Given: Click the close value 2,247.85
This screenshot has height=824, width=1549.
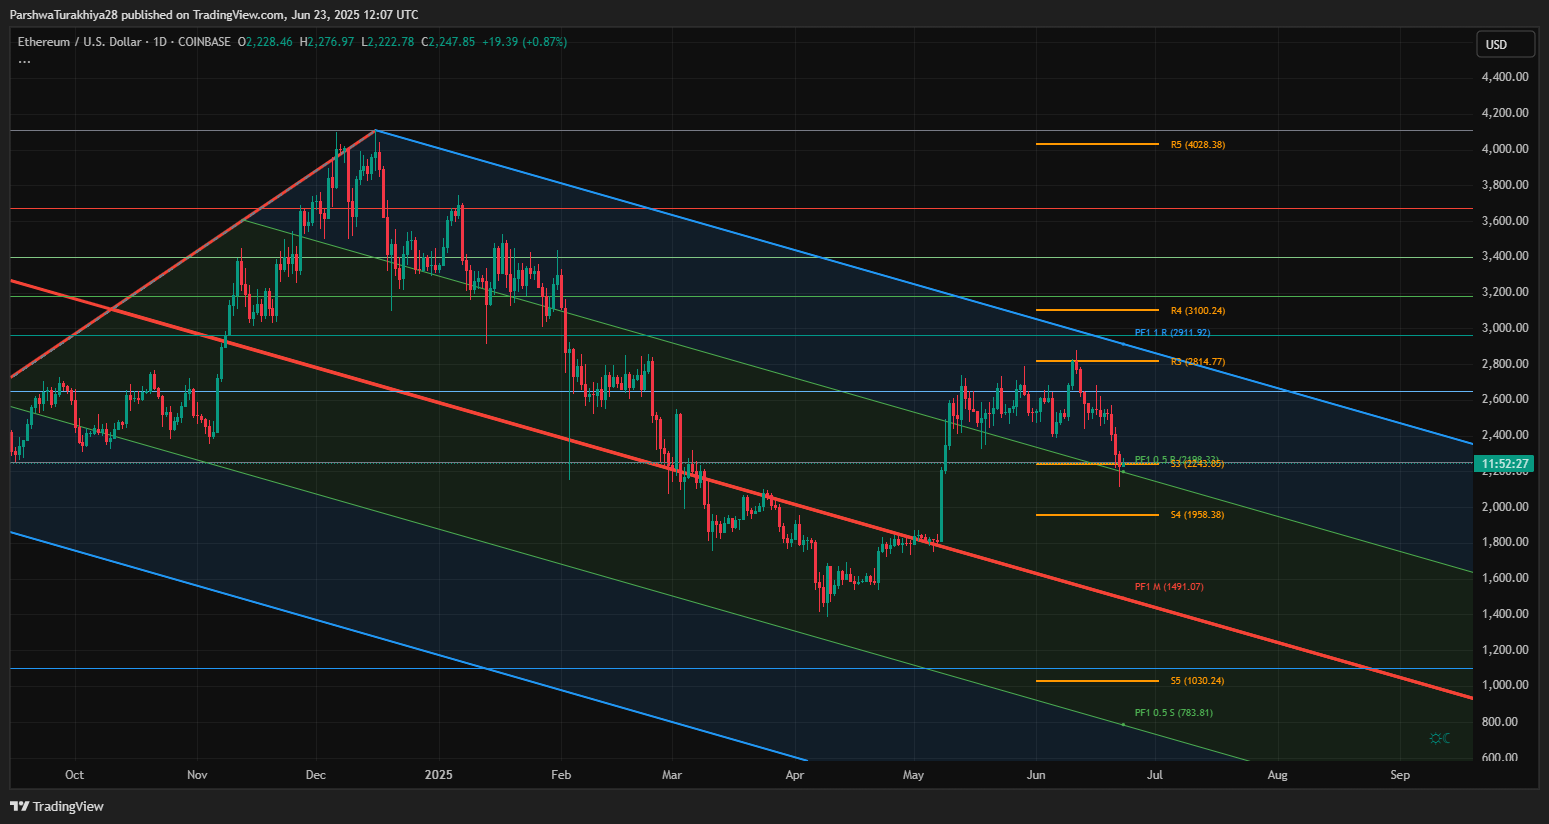Looking at the screenshot, I should click(x=452, y=42).
